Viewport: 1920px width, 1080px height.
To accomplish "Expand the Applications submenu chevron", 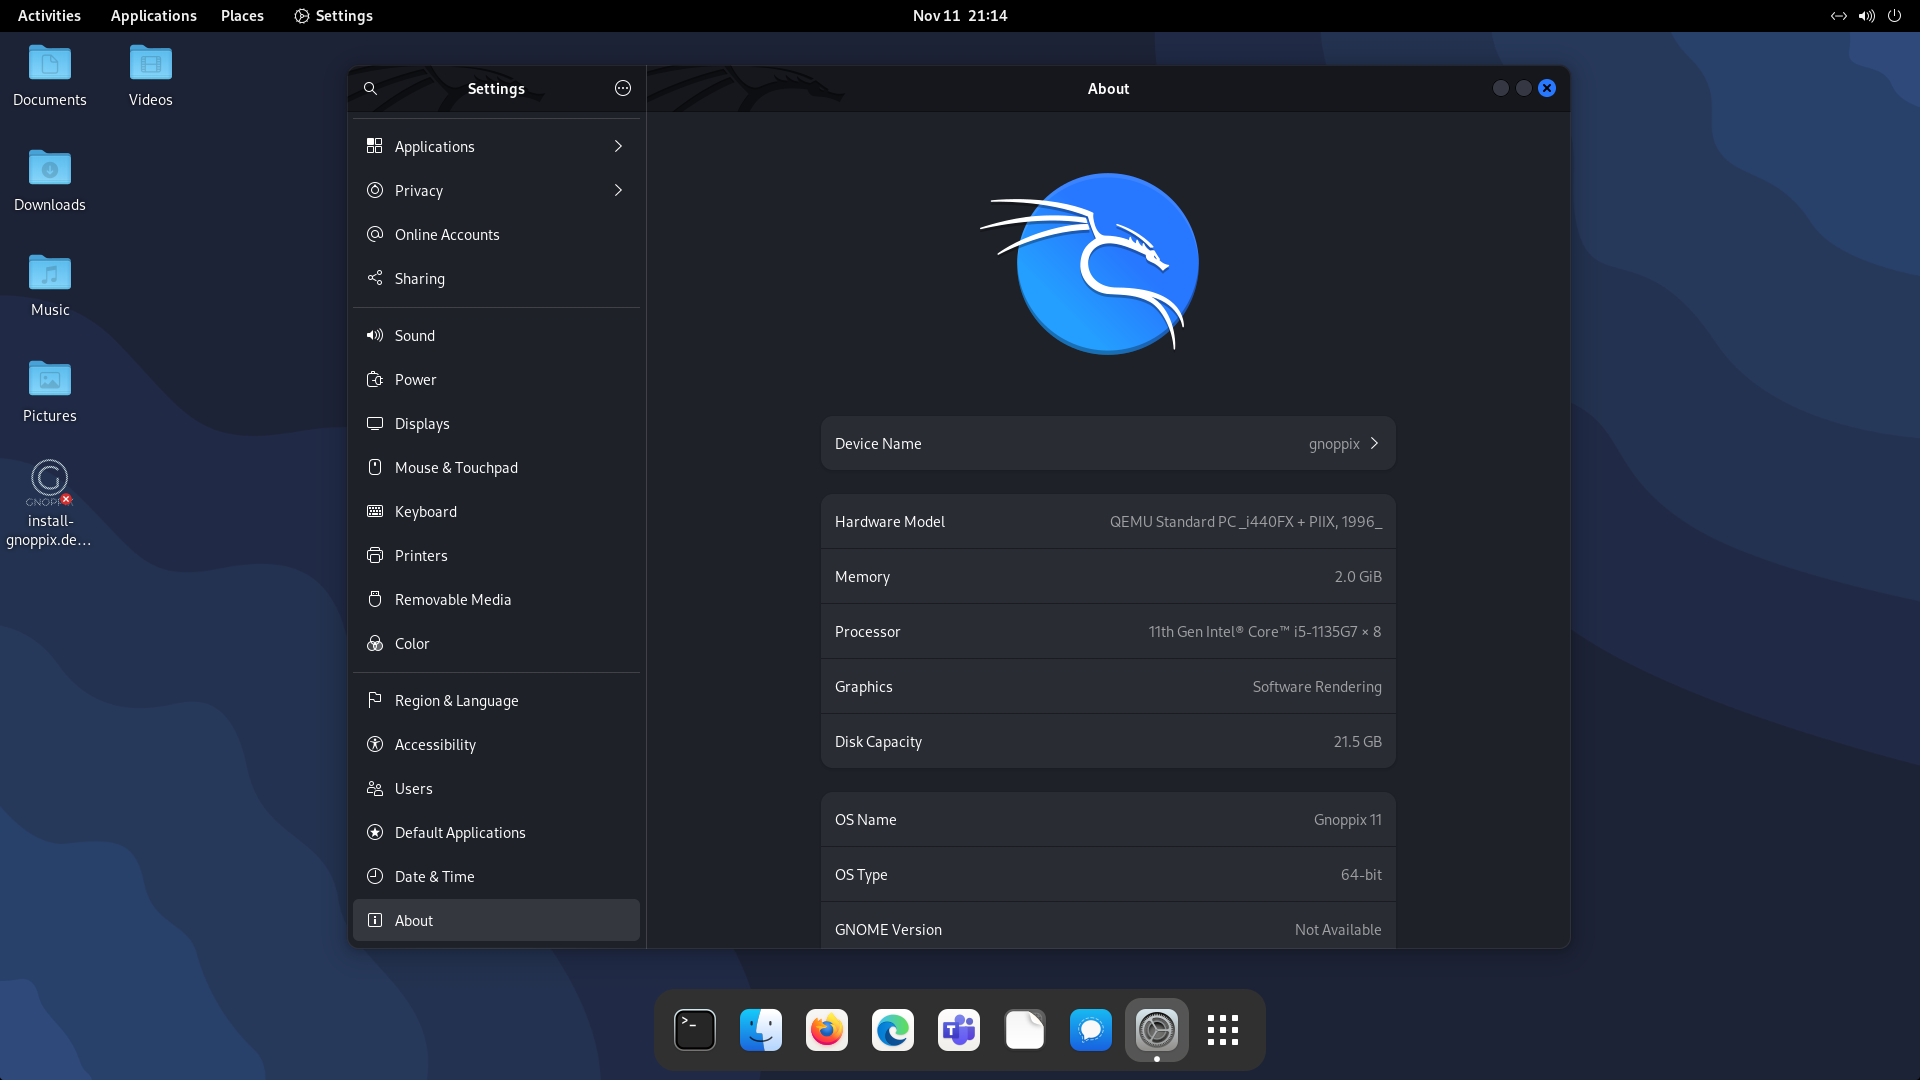I will click(618, 146).
